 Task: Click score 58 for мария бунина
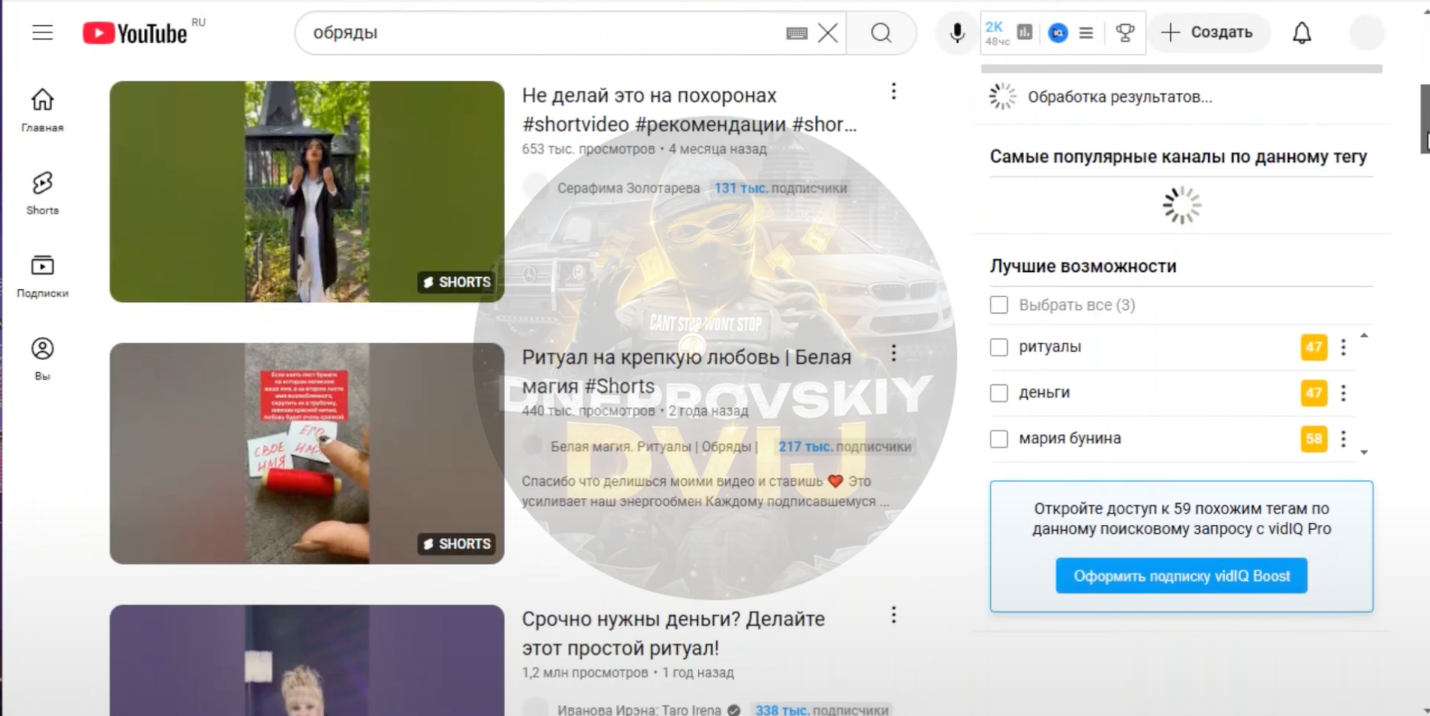(1314, 439)
